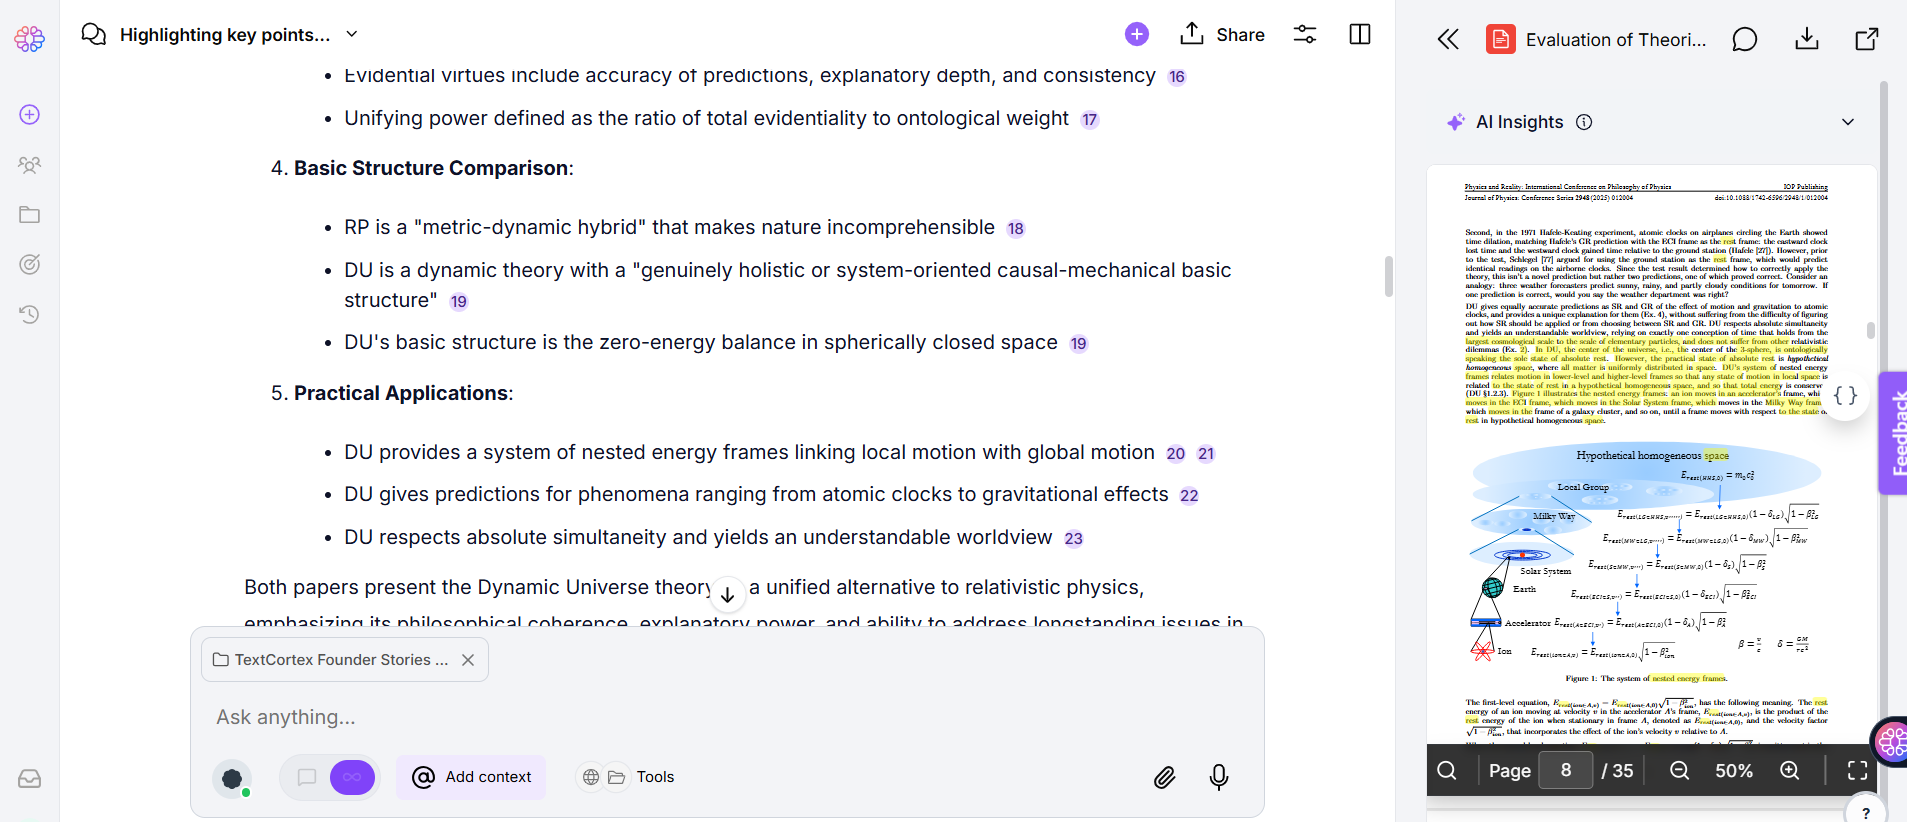Expand the Highlighting key points chat dropdown
This screenshot has height=822, width=1907.
click(352, 34)
